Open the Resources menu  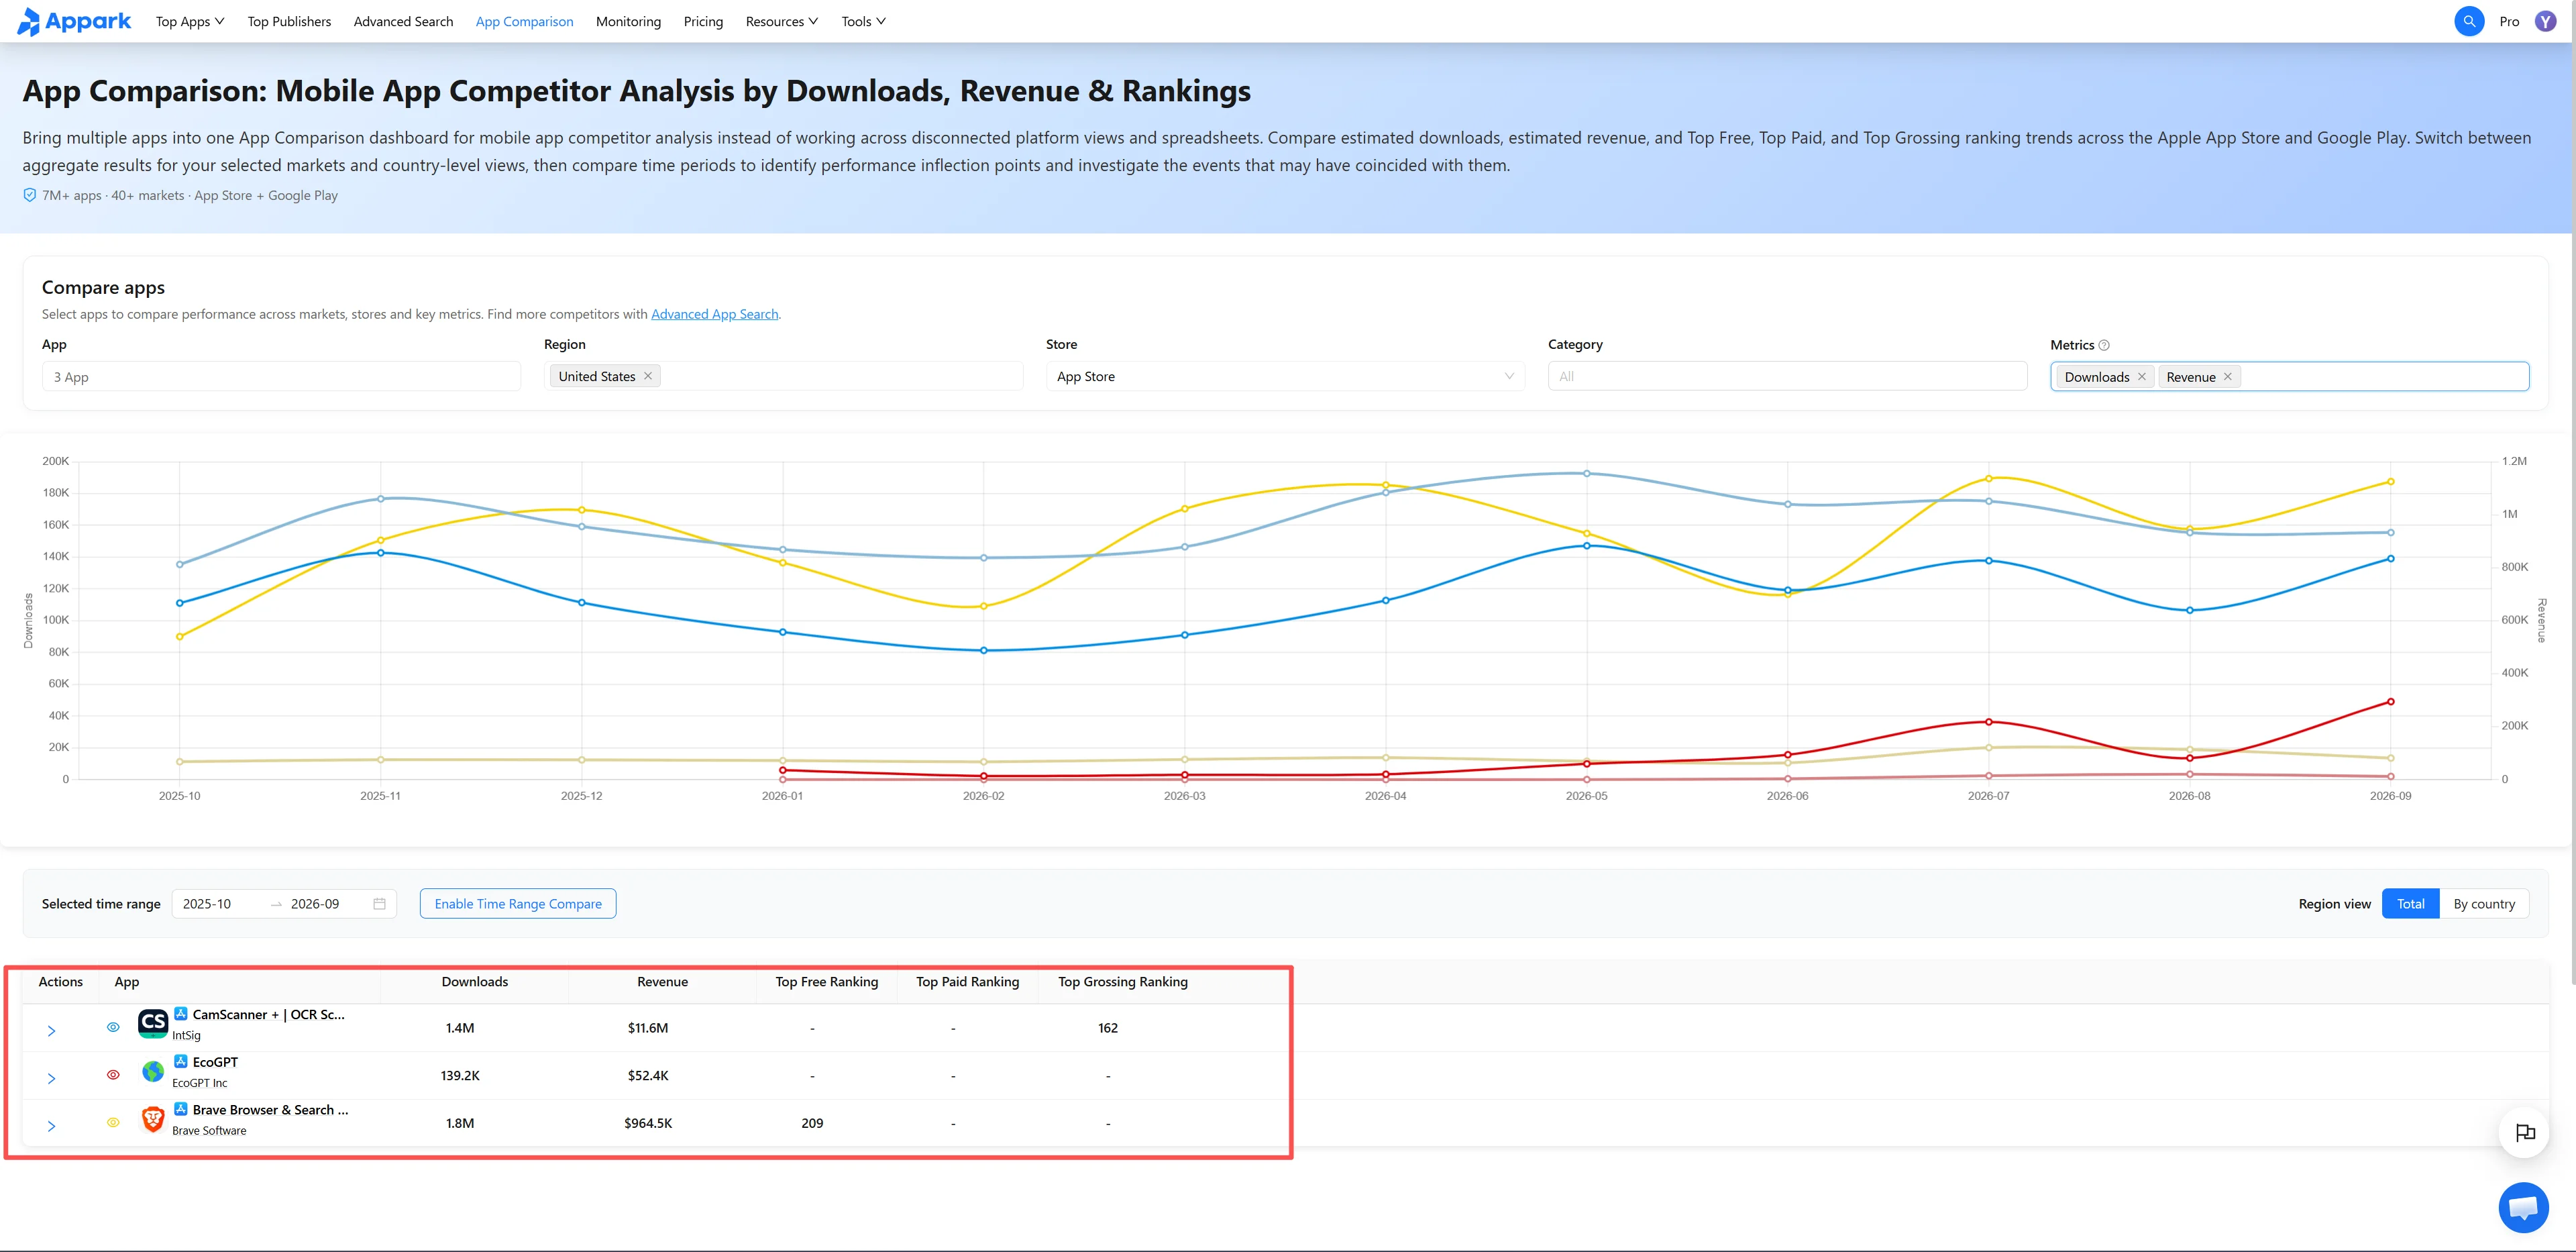tap(781, 21)
